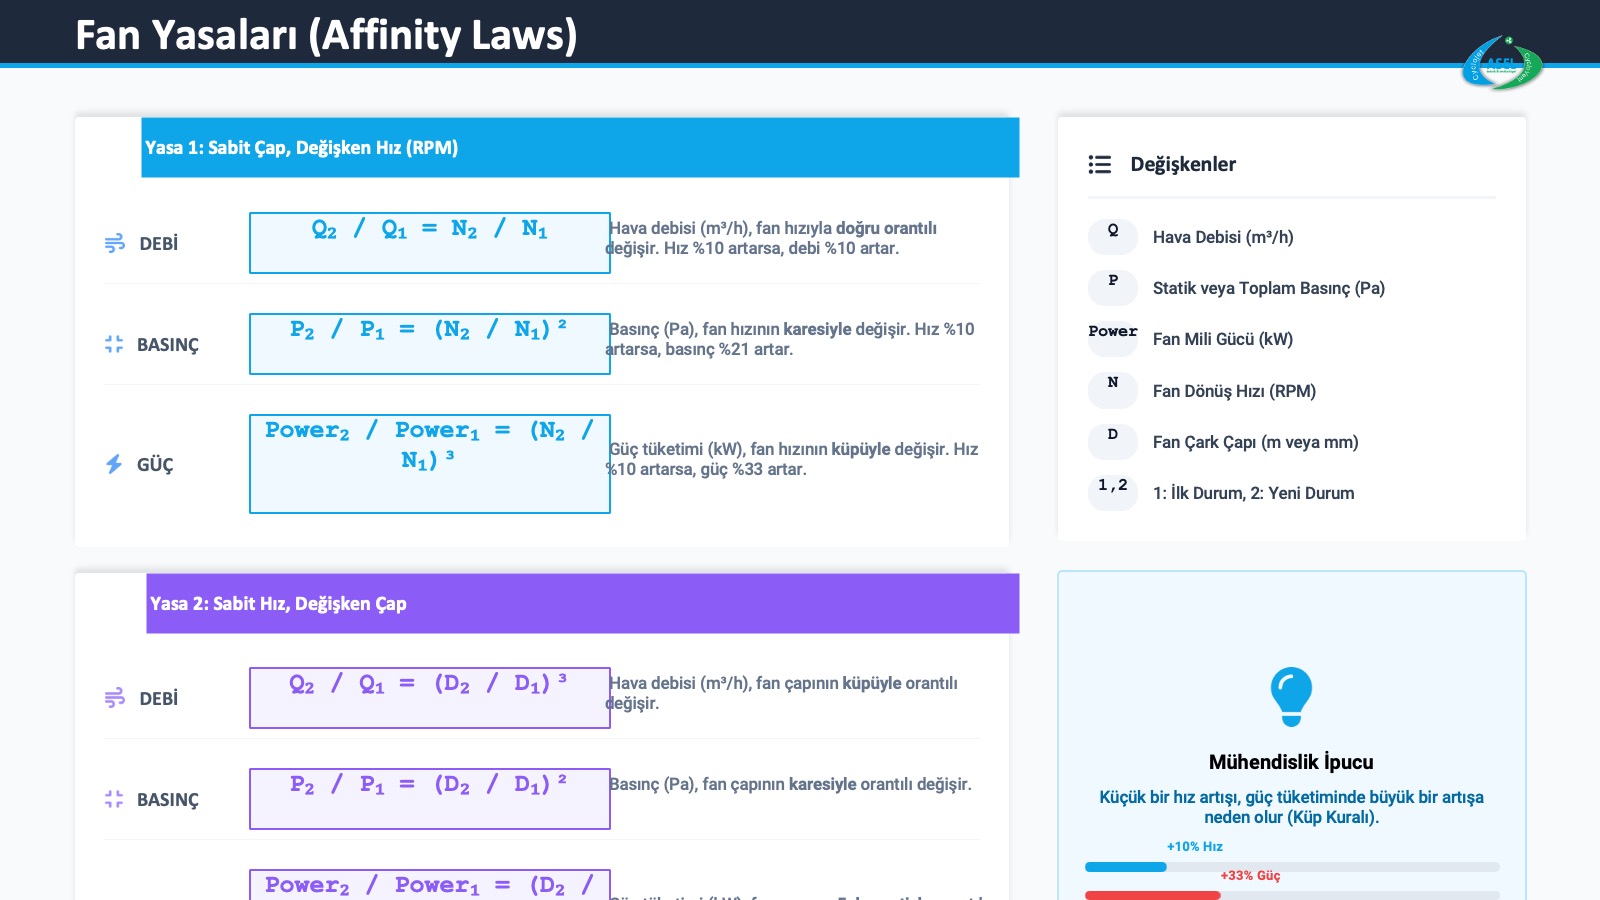Click the purple BASINÇ icon in Yasa 2

(114, 799)
